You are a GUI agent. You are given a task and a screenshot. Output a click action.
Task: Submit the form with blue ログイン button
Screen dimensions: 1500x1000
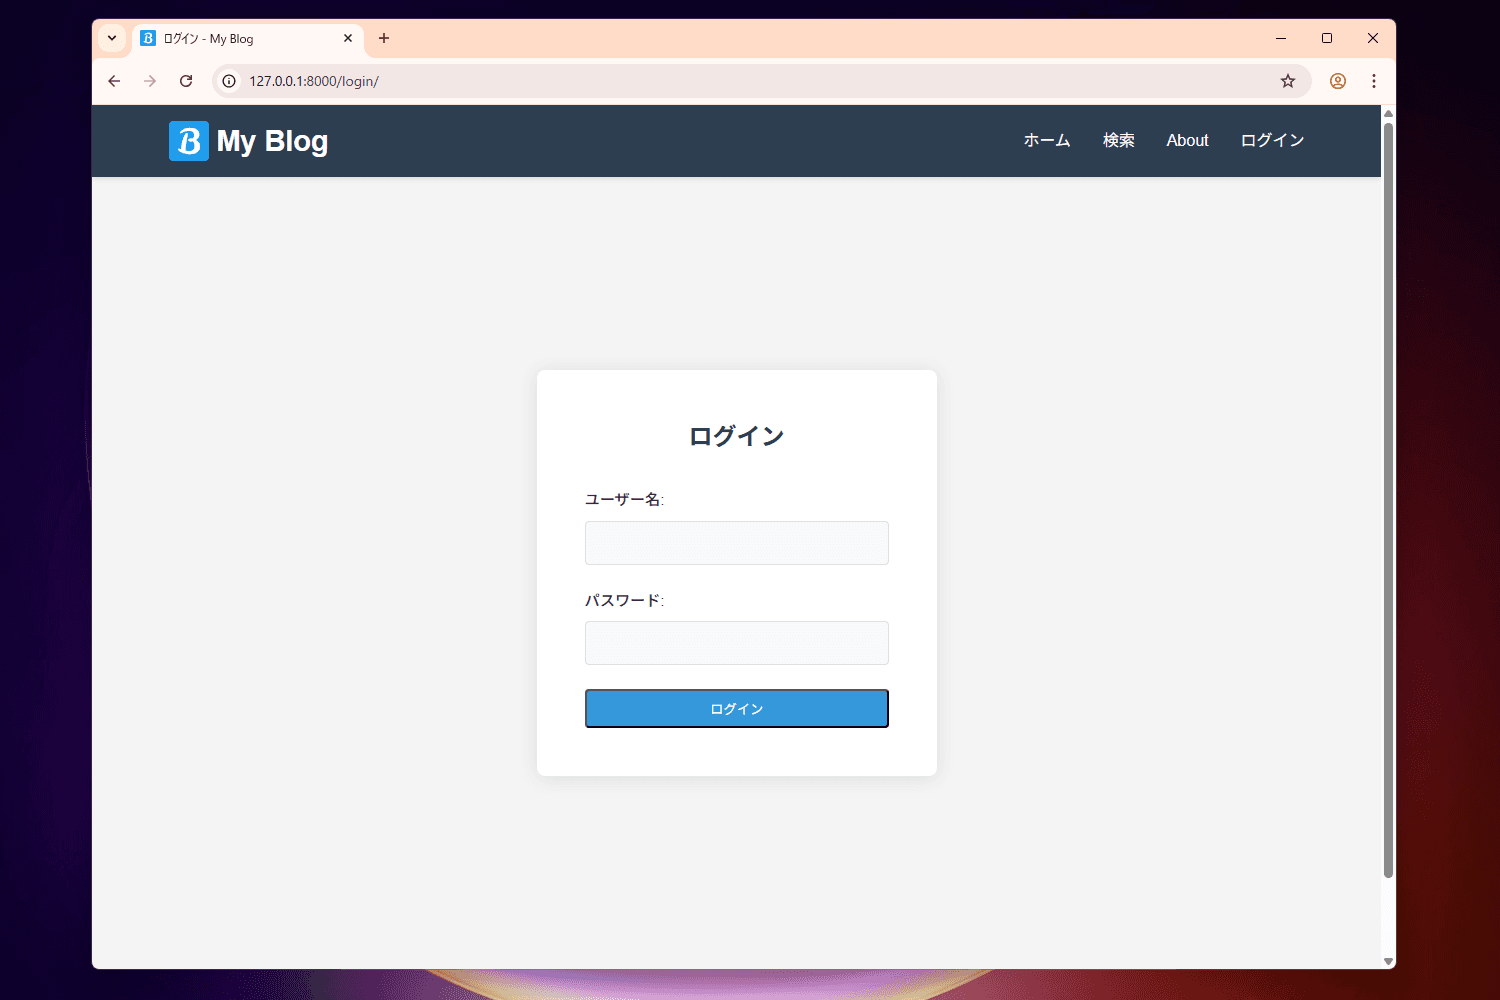point(737,709)
